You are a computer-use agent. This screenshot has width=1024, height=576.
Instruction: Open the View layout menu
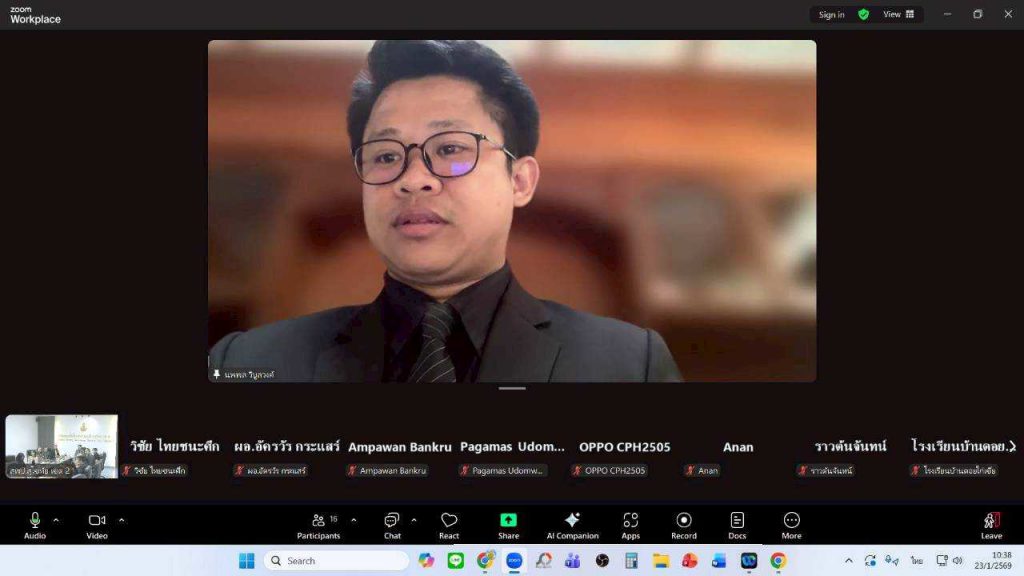coord(898,14)
